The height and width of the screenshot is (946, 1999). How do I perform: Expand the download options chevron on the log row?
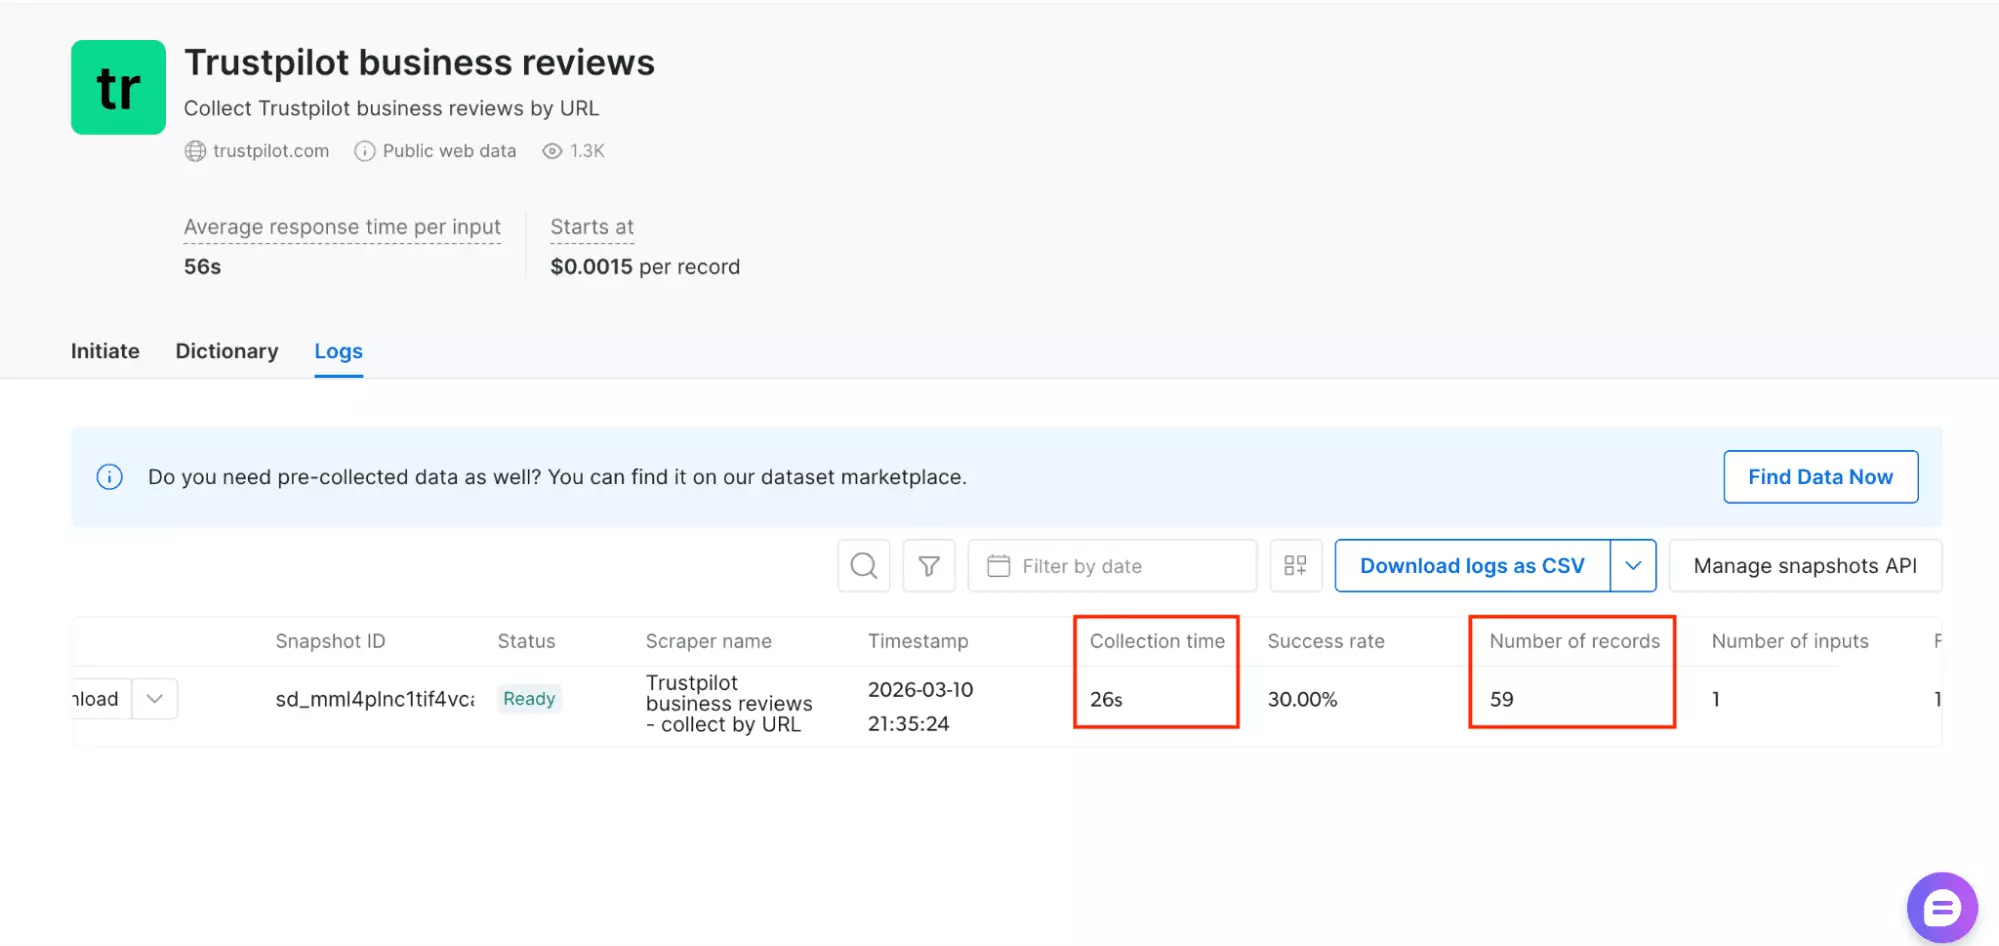[x=155, y=698]
